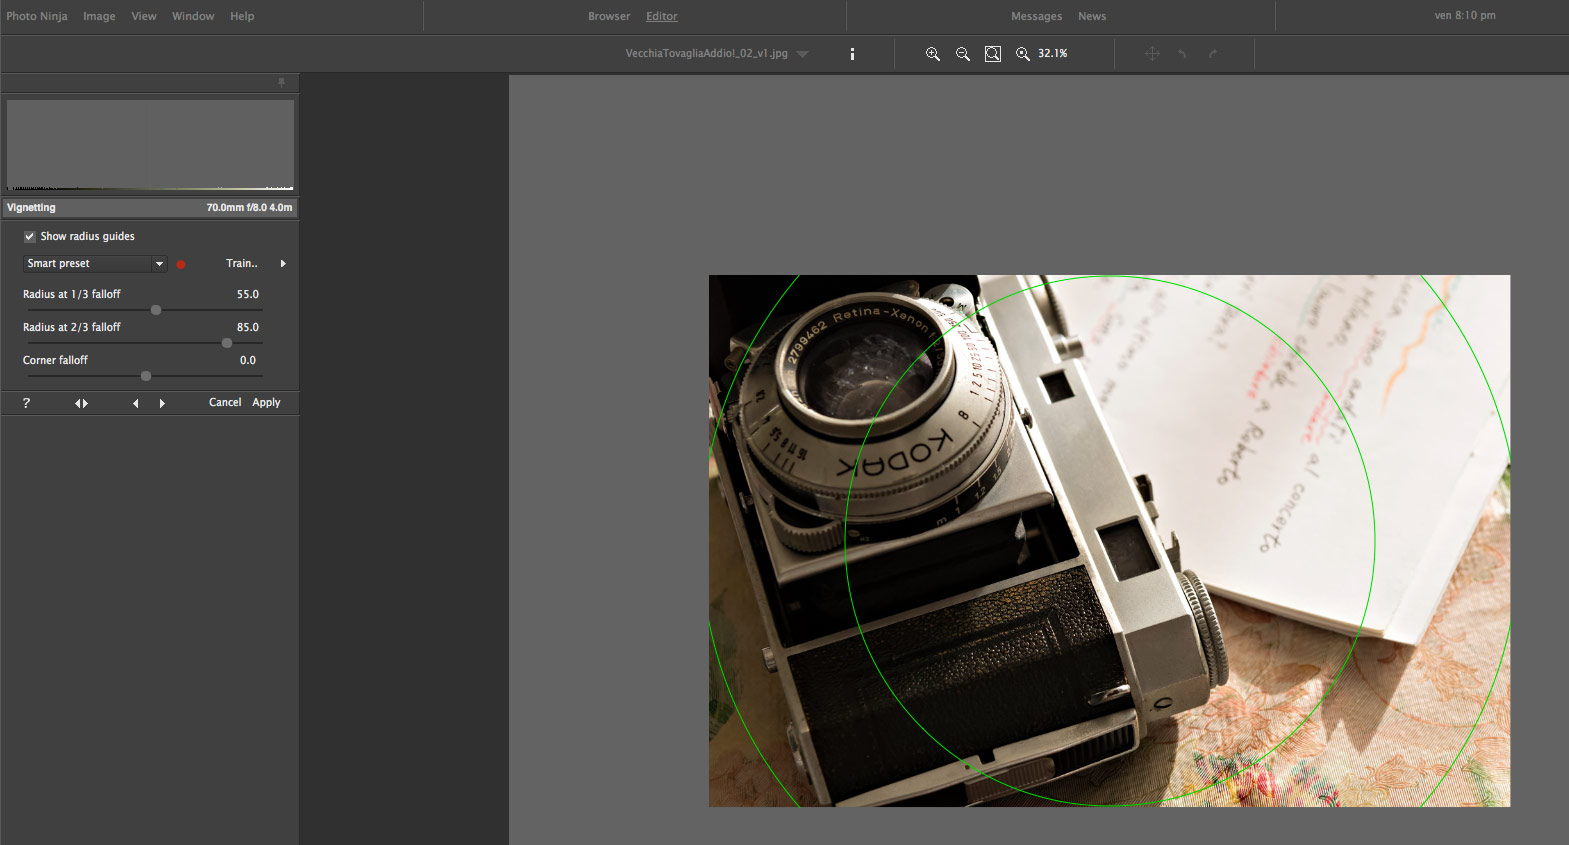This screenshot has height=845, width=1569.
Task: Click the Radius at 2/3 falloff slider handle
Action: coord(227,343)
